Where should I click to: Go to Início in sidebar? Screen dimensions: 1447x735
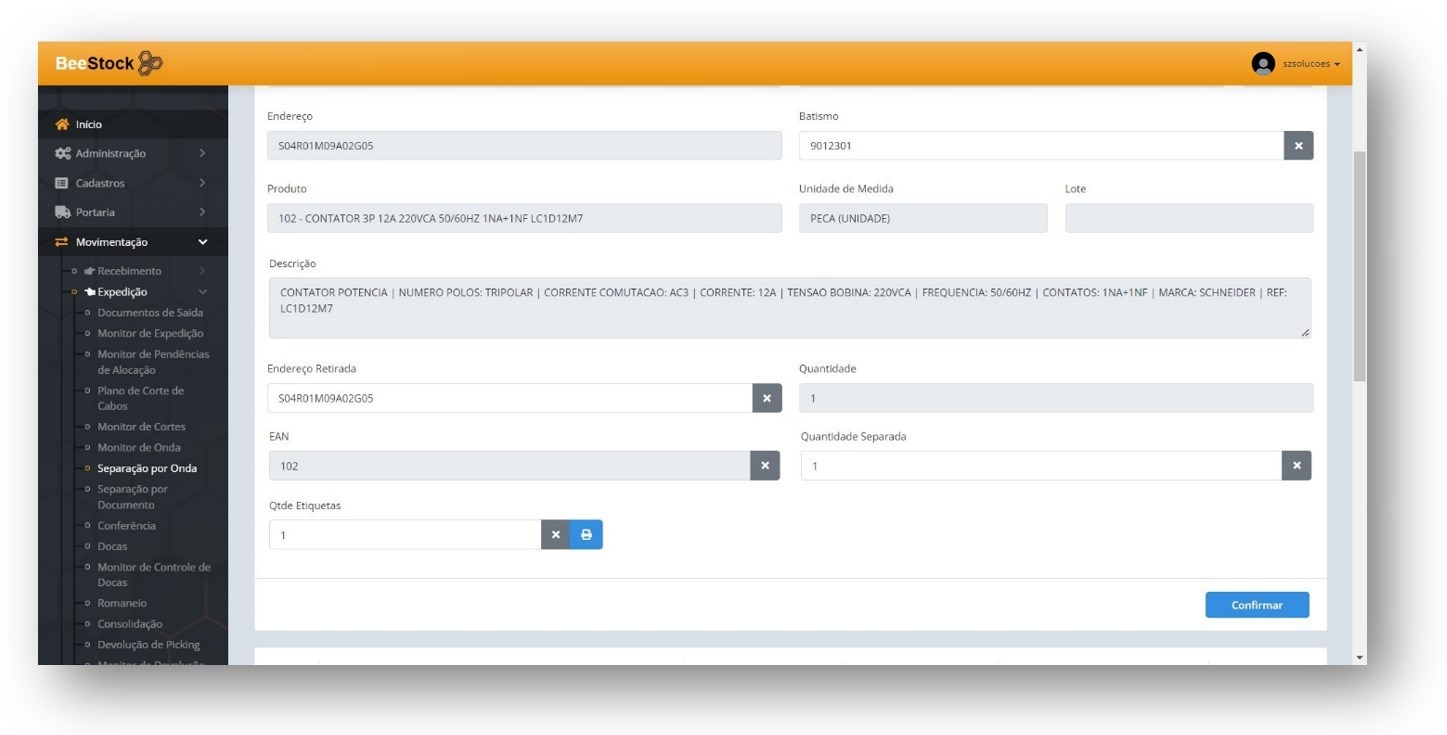coord(88,124)
